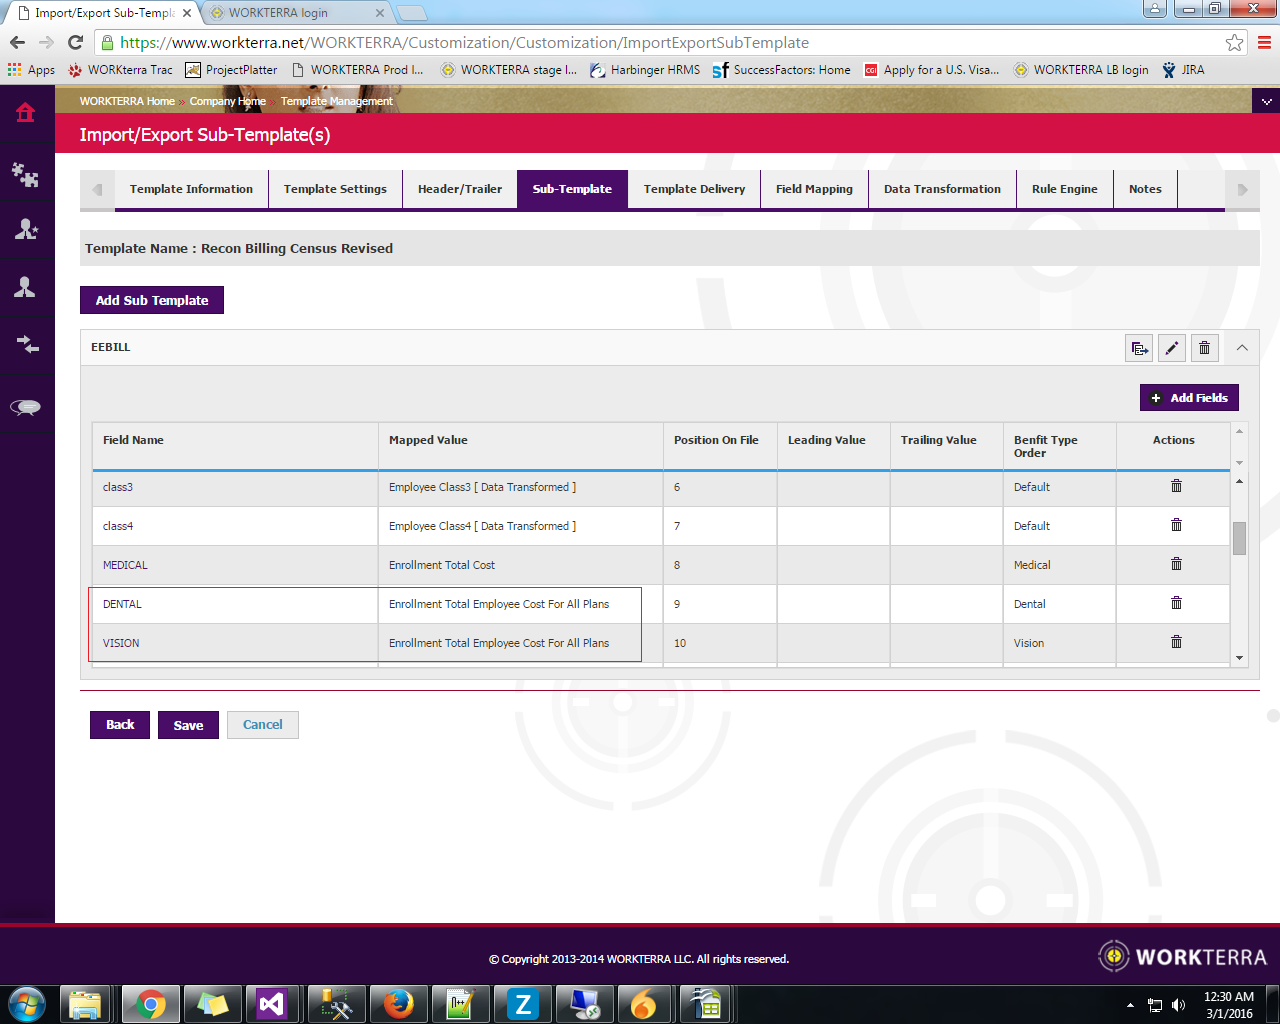Click the down arrow of the table scrollbar
Viewport: 1280px width, 1024px height.
pos(1239,659)
